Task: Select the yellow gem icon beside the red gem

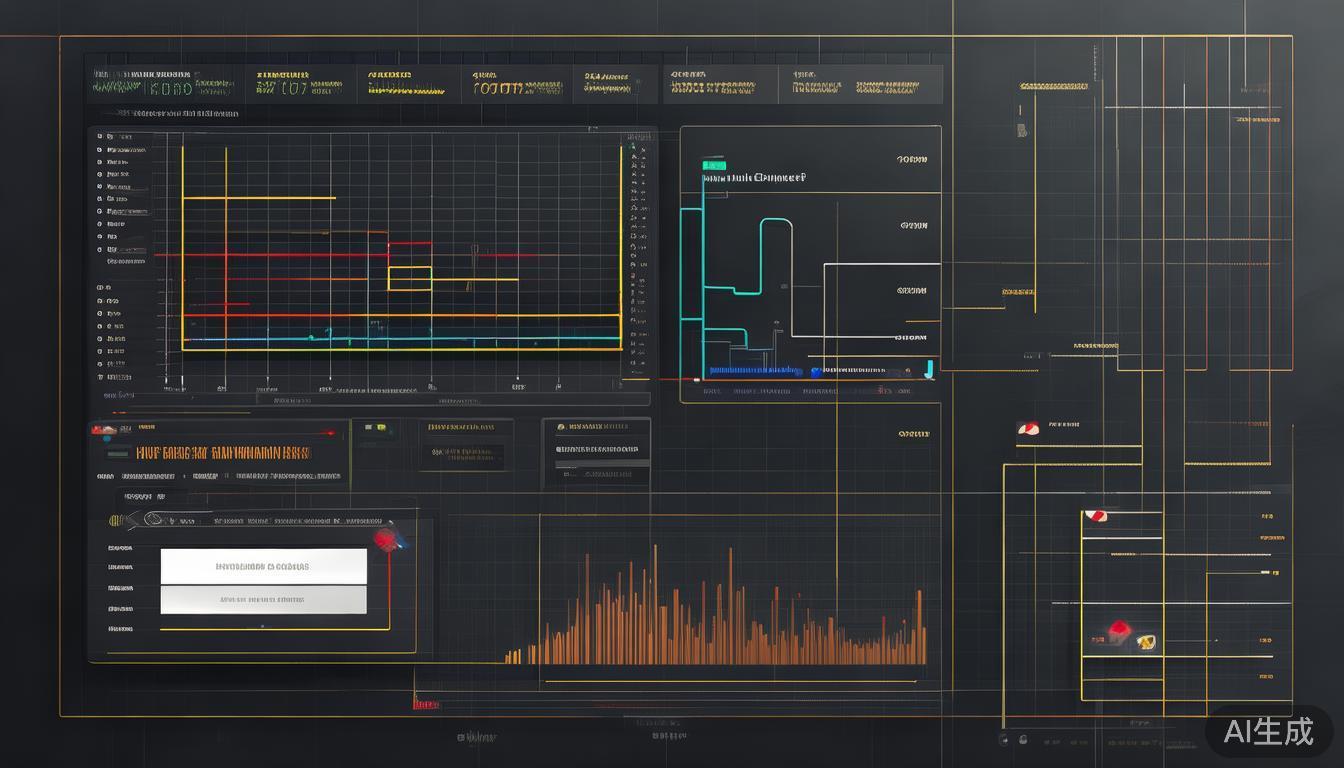Action: [x=1146, y=642]
